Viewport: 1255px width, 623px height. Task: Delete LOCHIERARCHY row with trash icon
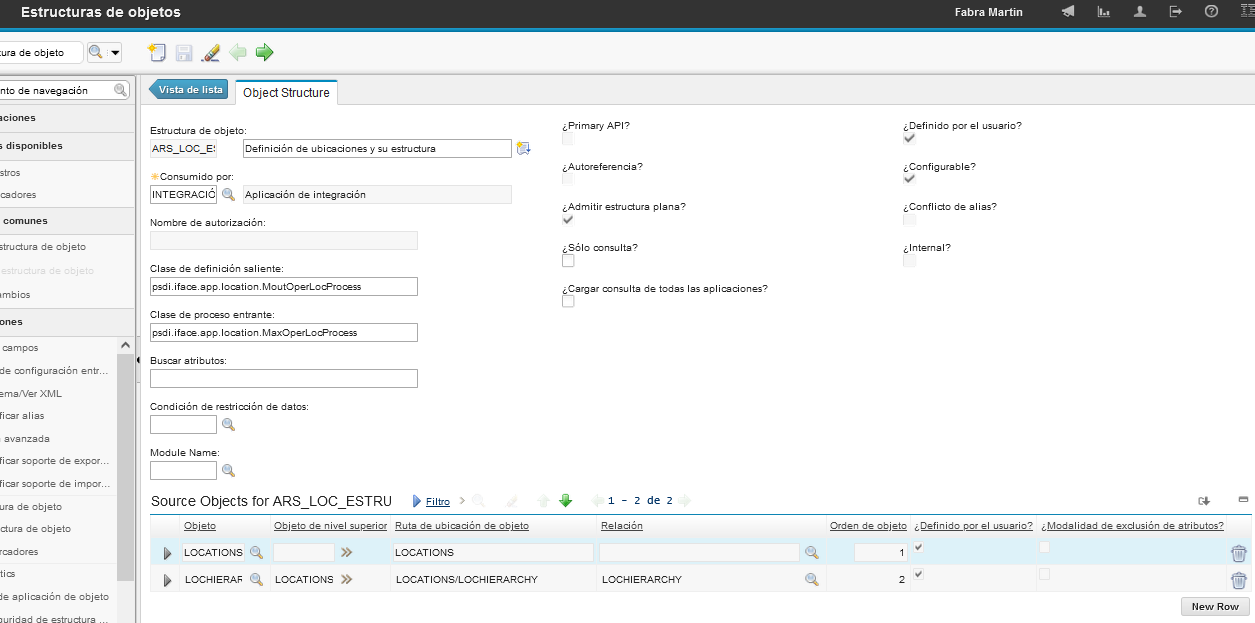(x=1239, y=580)
